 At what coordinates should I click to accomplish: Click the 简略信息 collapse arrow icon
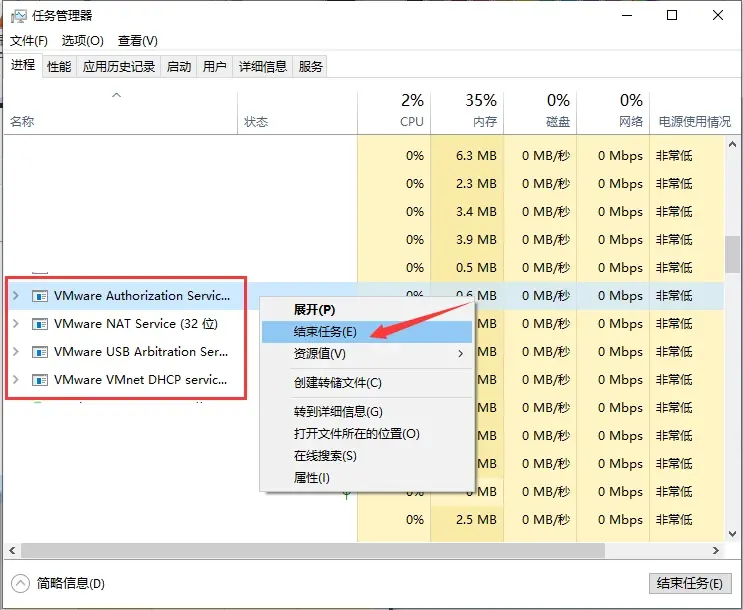[20, 583]
